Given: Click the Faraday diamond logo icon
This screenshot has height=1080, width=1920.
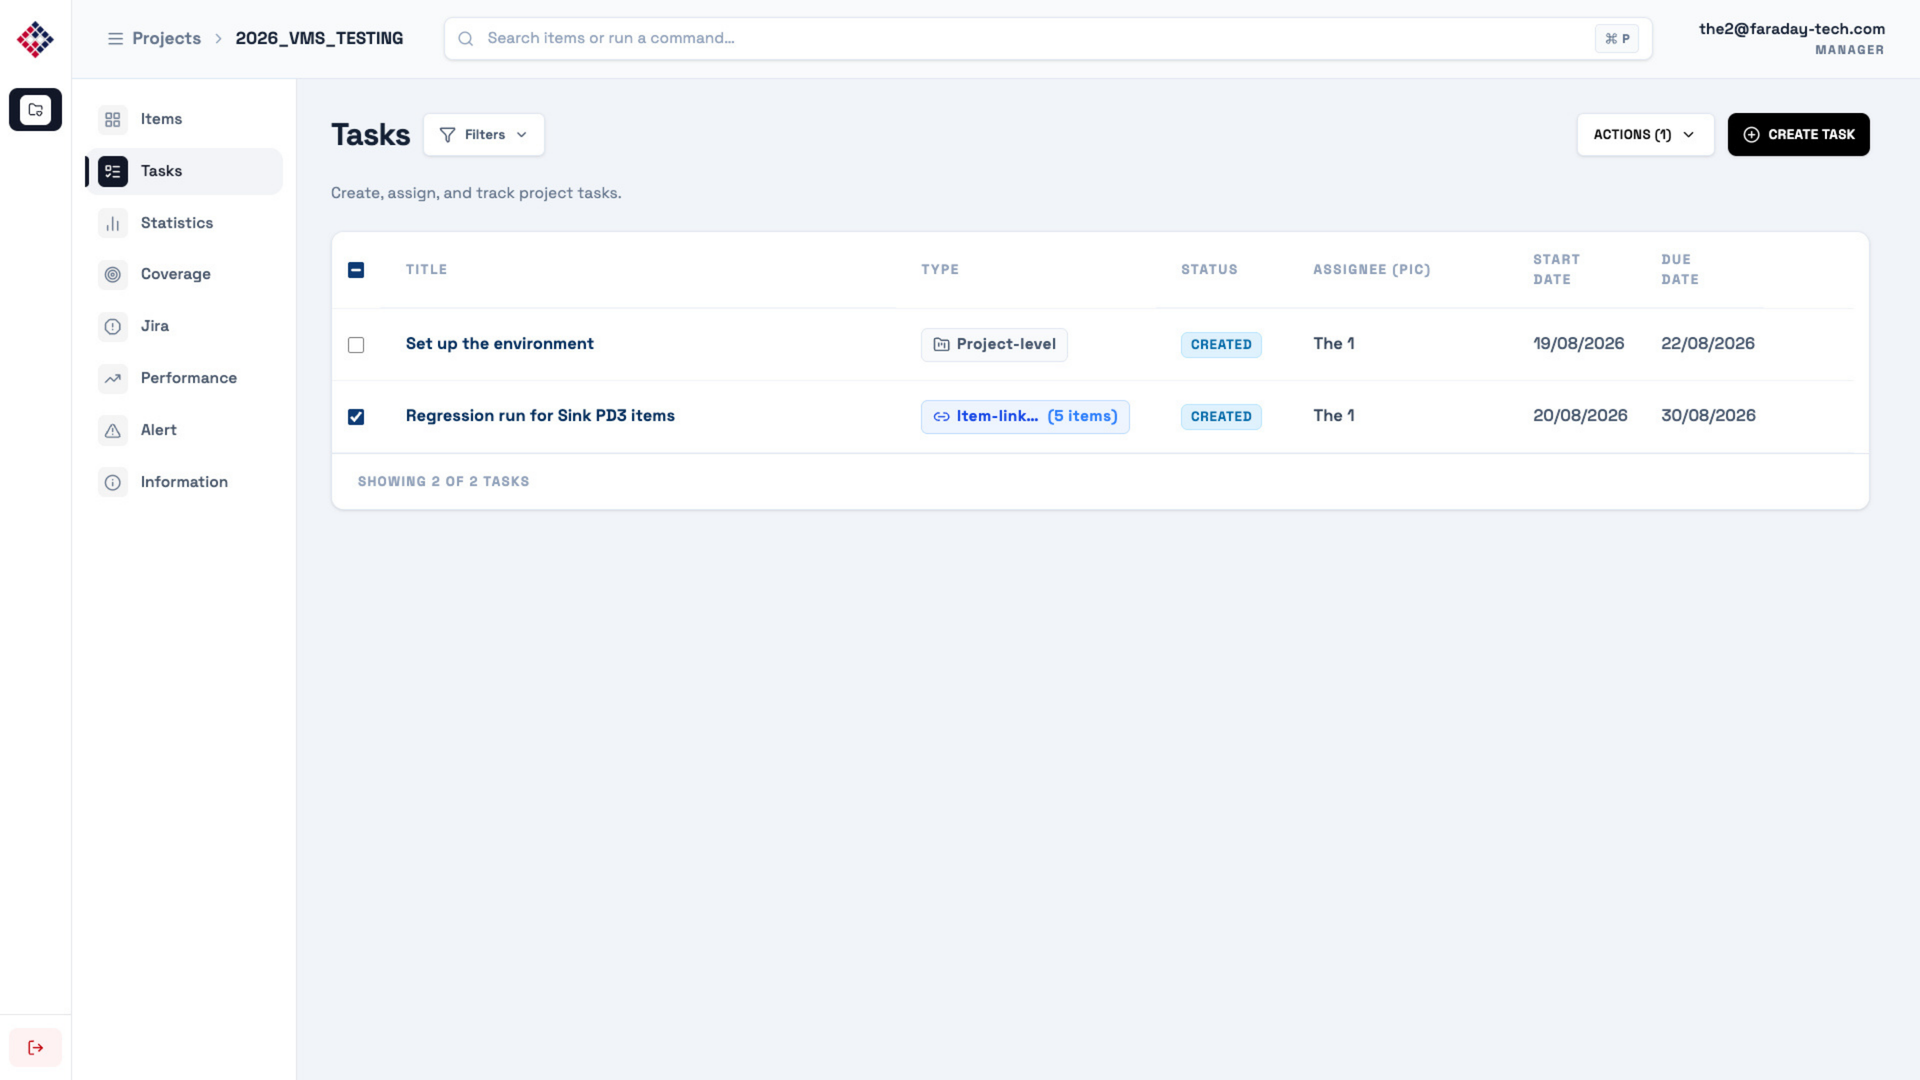Looking at the screenshot, I should pos(35,39).
